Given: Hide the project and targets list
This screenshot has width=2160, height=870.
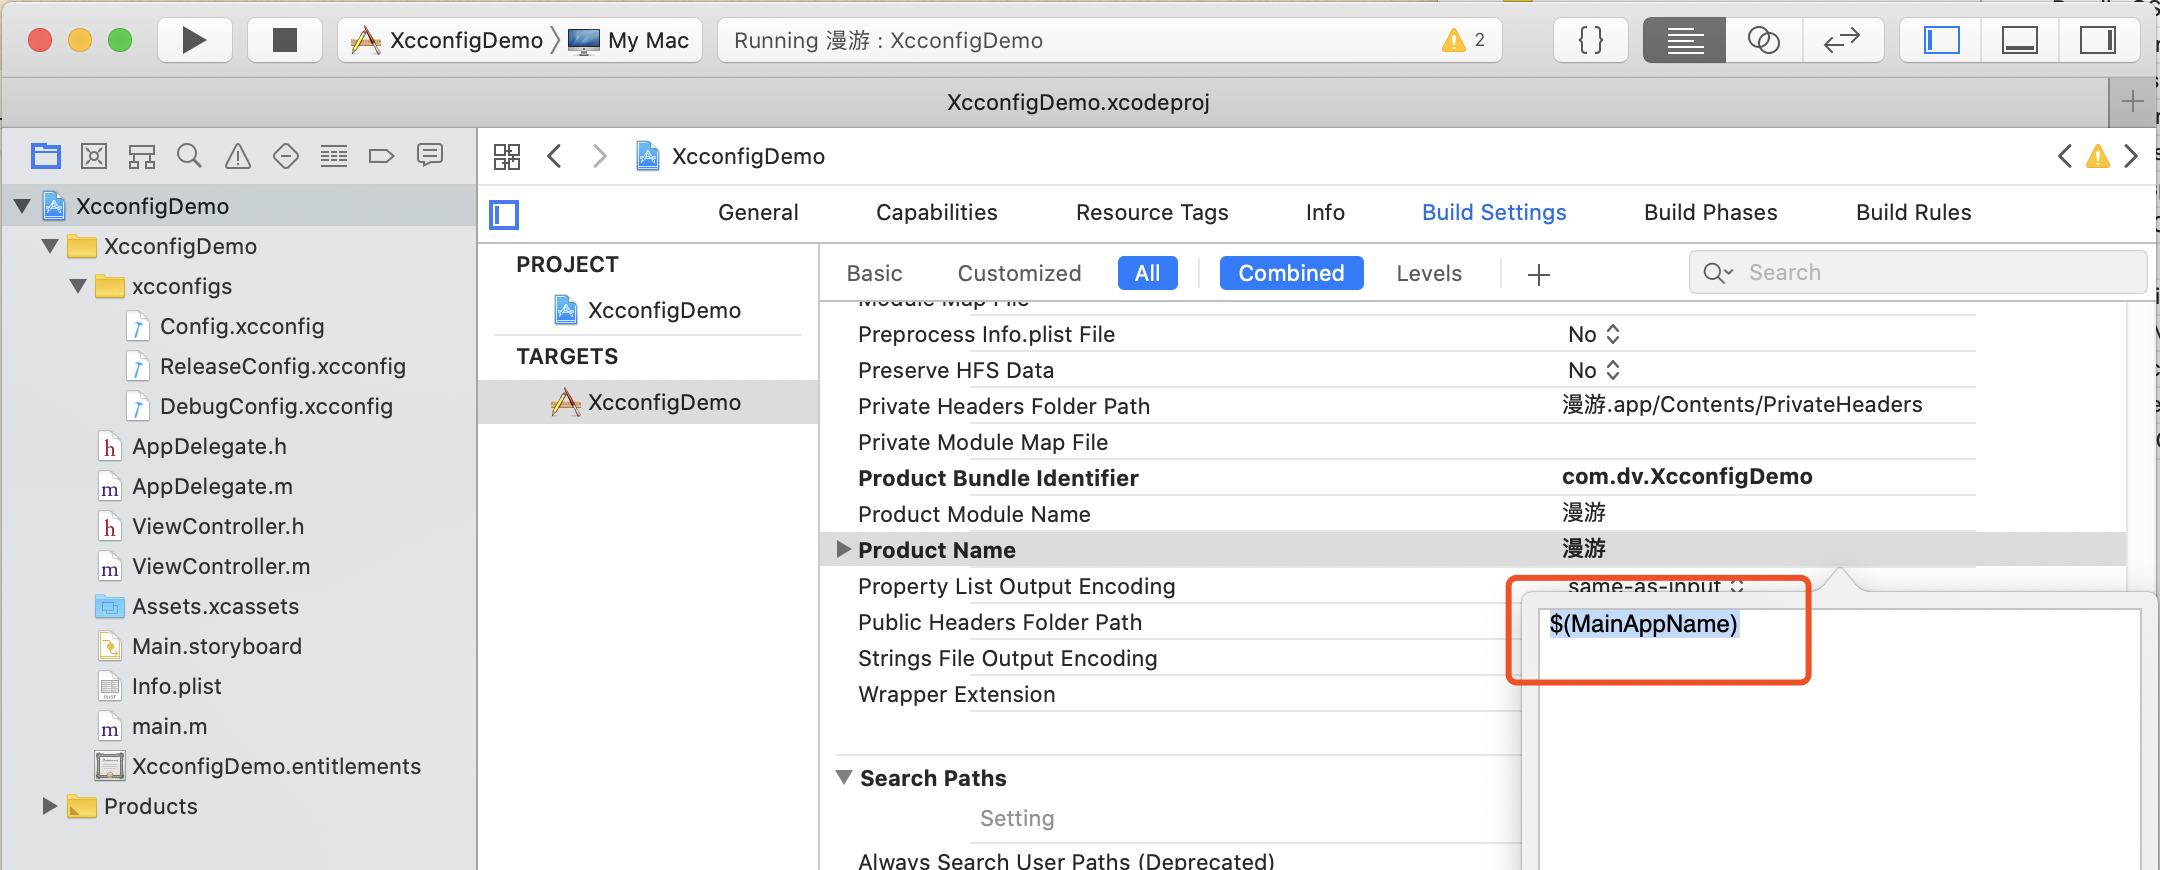Looking at the screenshot, I should point(504,214).
